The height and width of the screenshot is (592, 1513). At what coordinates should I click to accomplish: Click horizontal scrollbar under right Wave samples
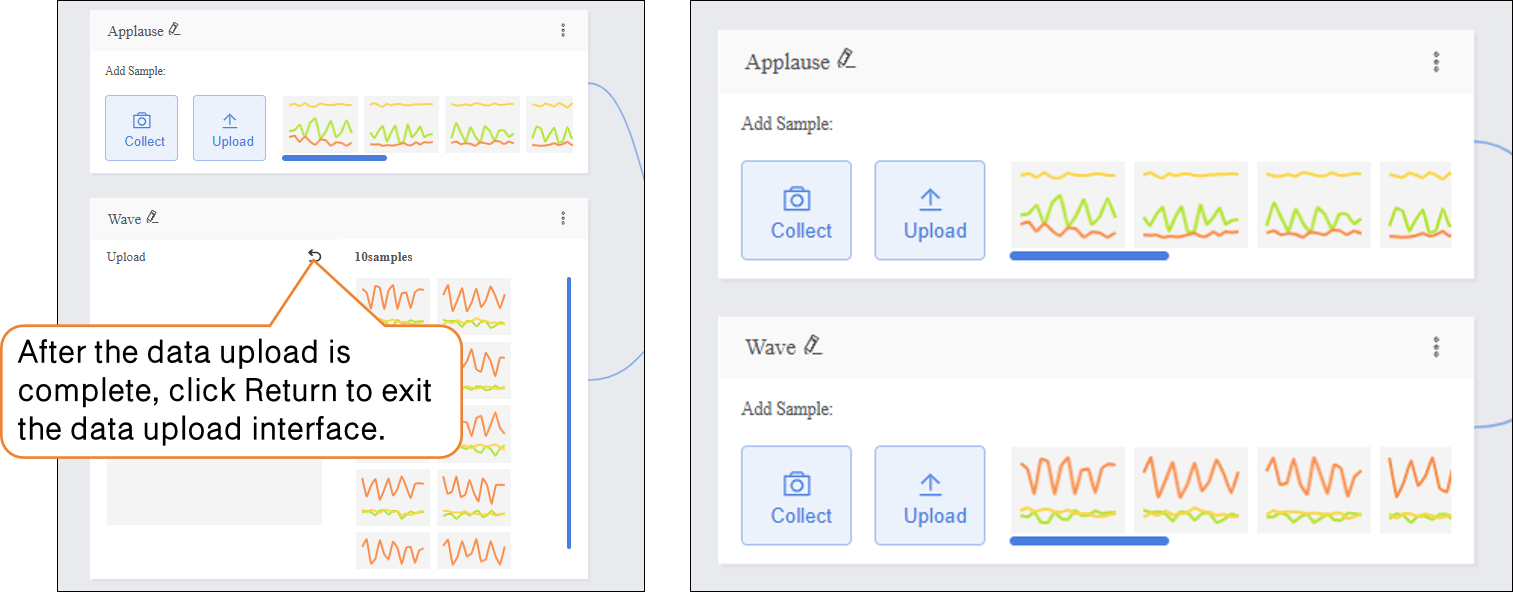pos(1089,541)
